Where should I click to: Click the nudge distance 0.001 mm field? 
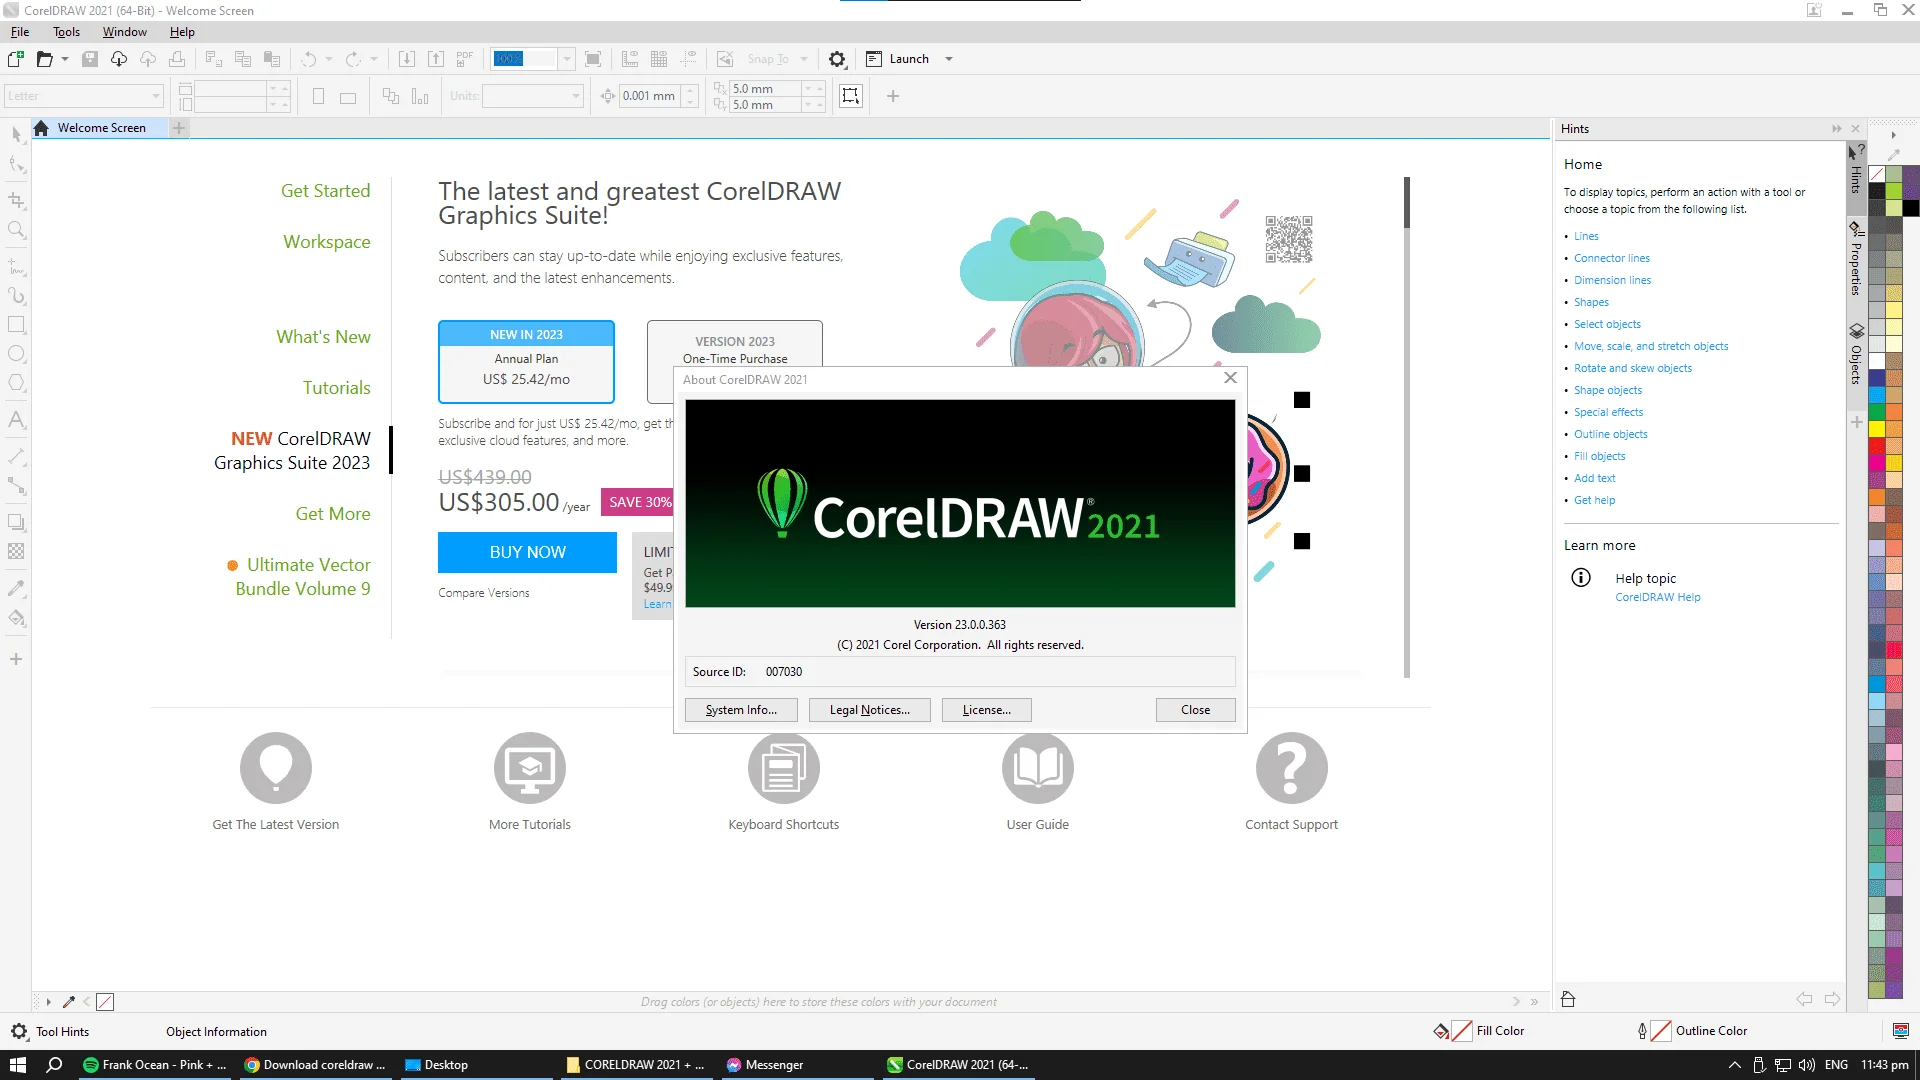649,96
